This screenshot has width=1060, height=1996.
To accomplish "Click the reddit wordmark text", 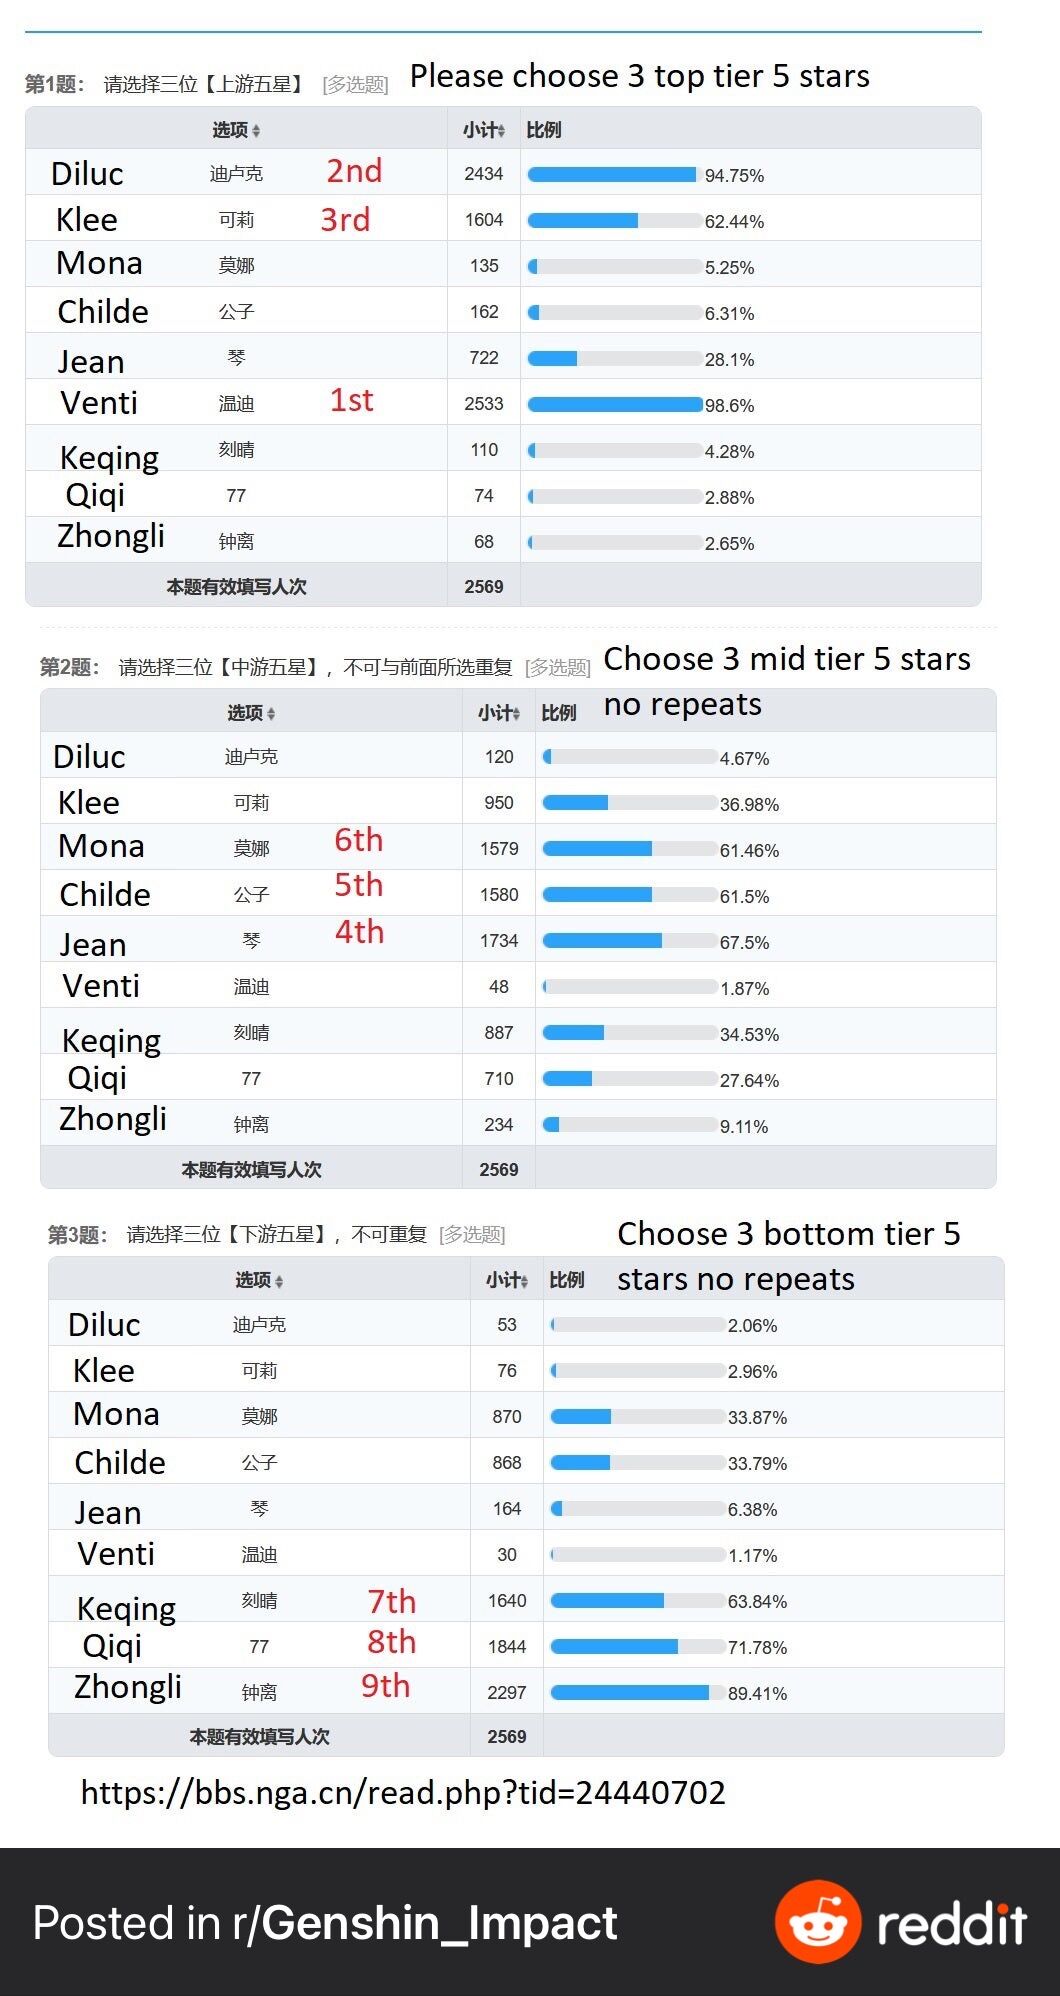I will coord(951,1923).
